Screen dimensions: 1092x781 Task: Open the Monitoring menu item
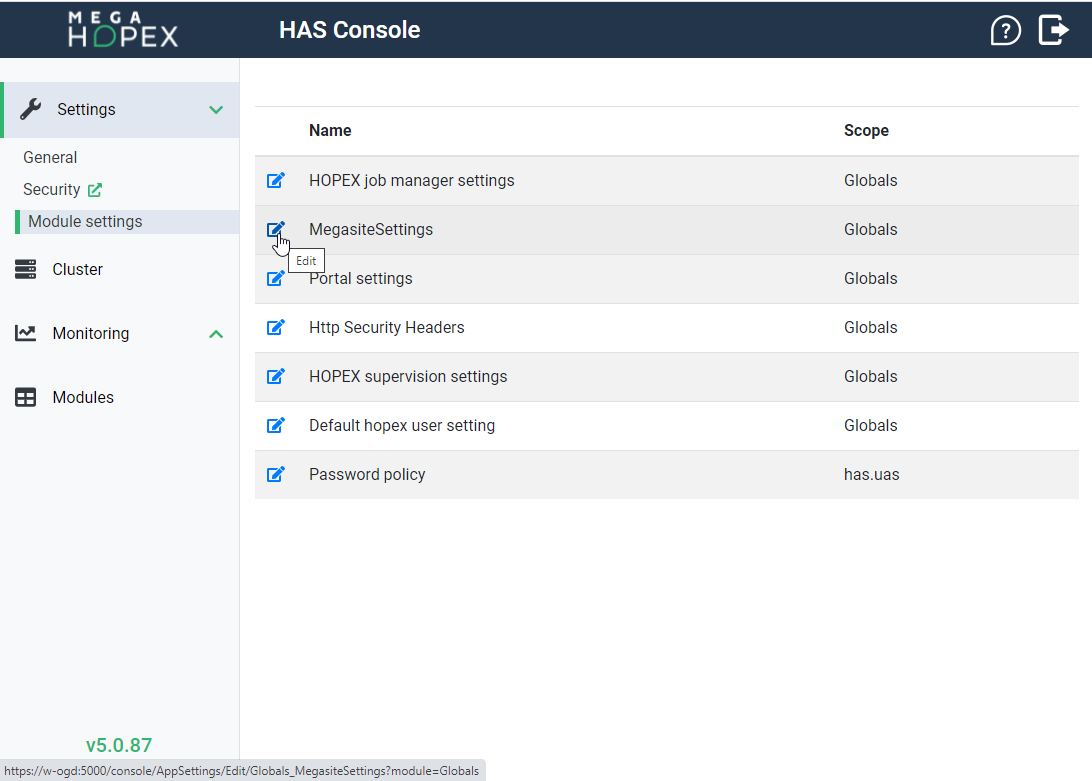click(x=90, y=334)
